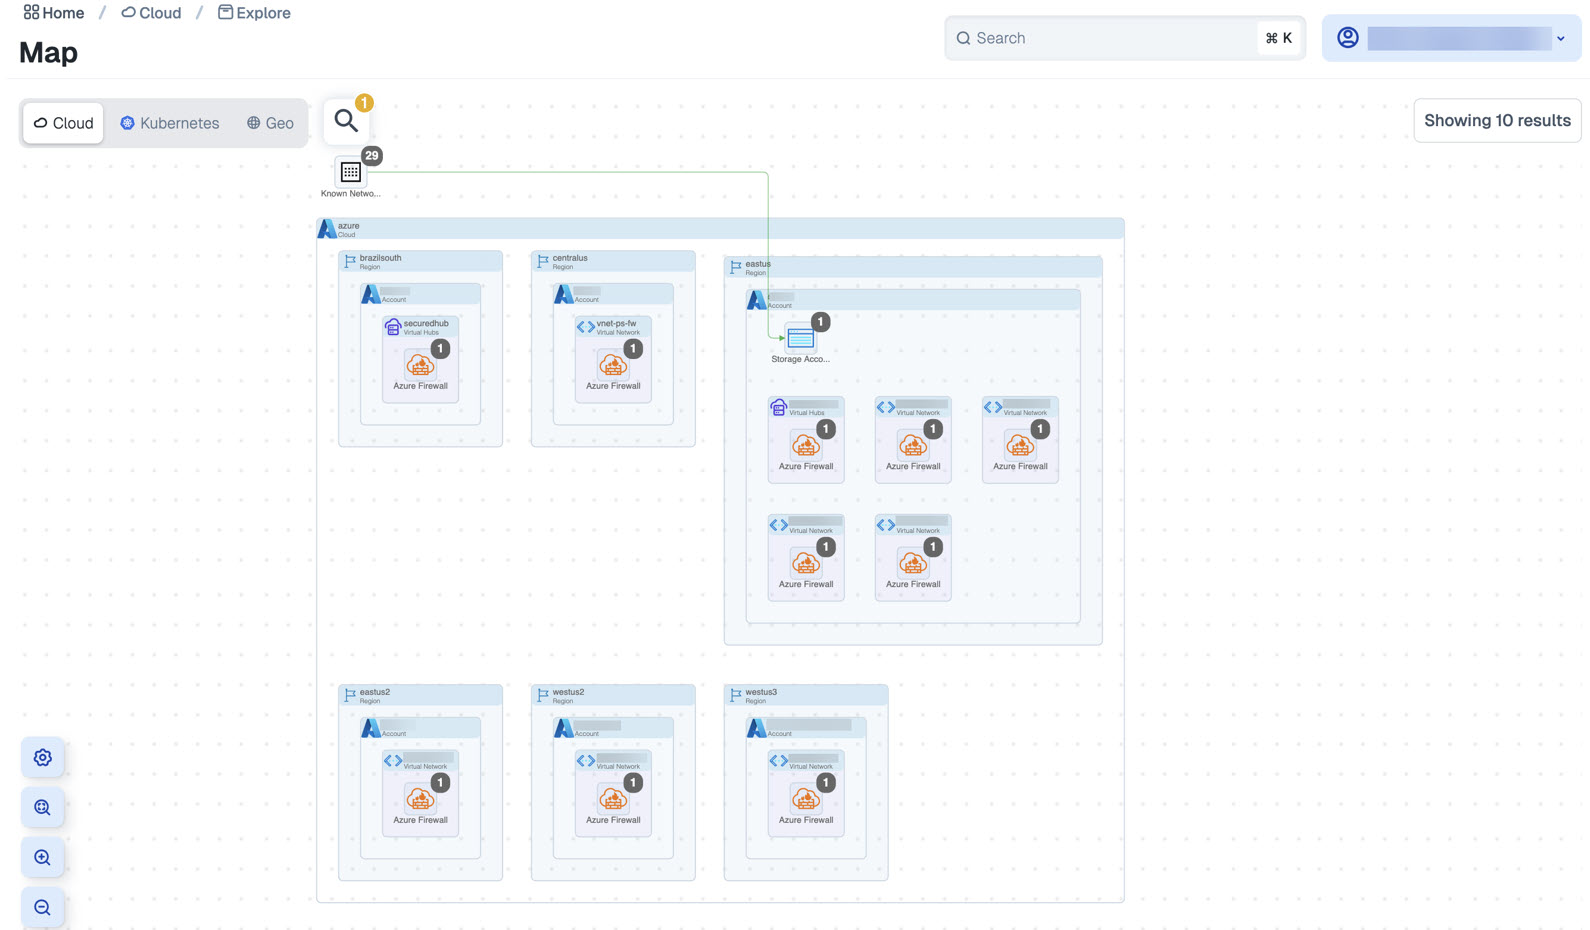This screenshot has height=930, width=1590.
Task: Select Virtual Network icon in westus3
Action: tap(778, 761)
